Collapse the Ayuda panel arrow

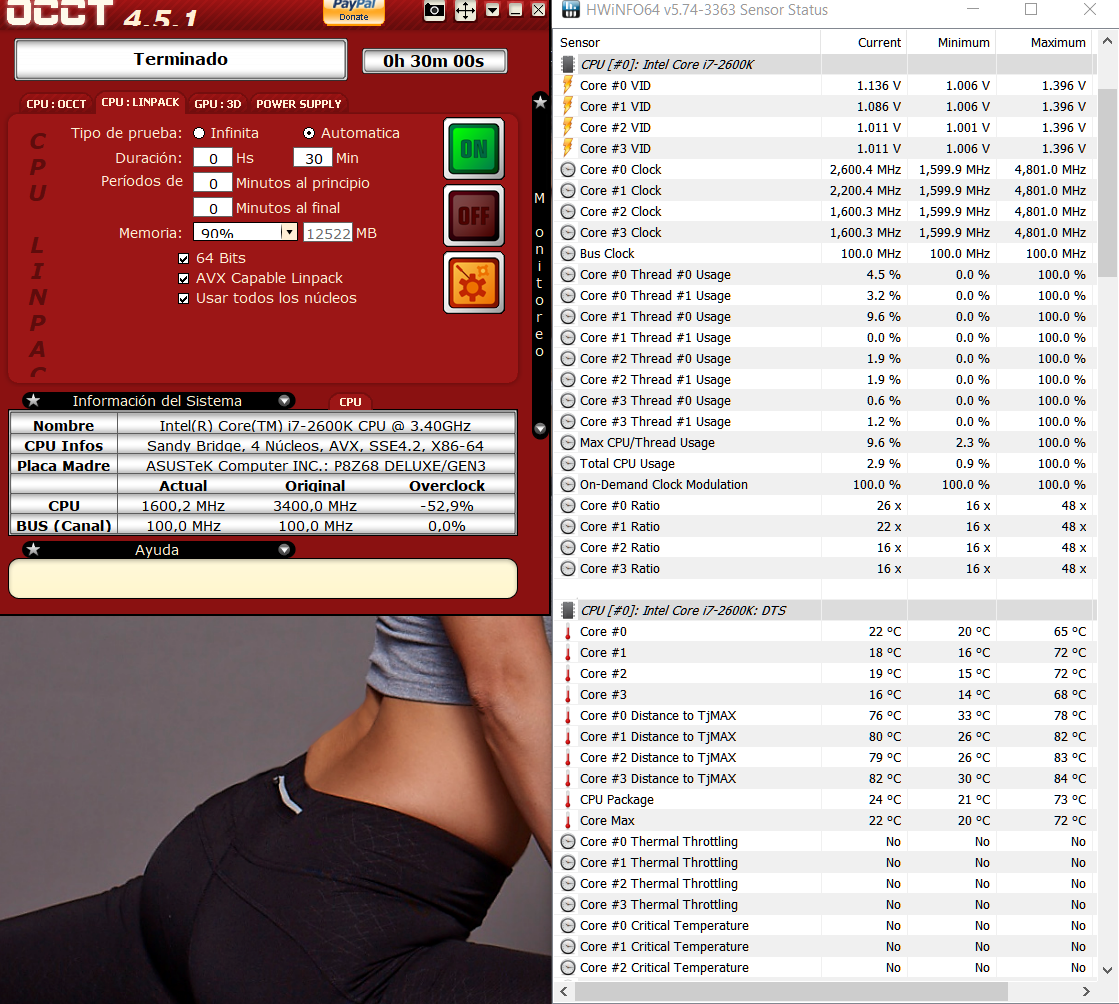(x=285, y=550)
